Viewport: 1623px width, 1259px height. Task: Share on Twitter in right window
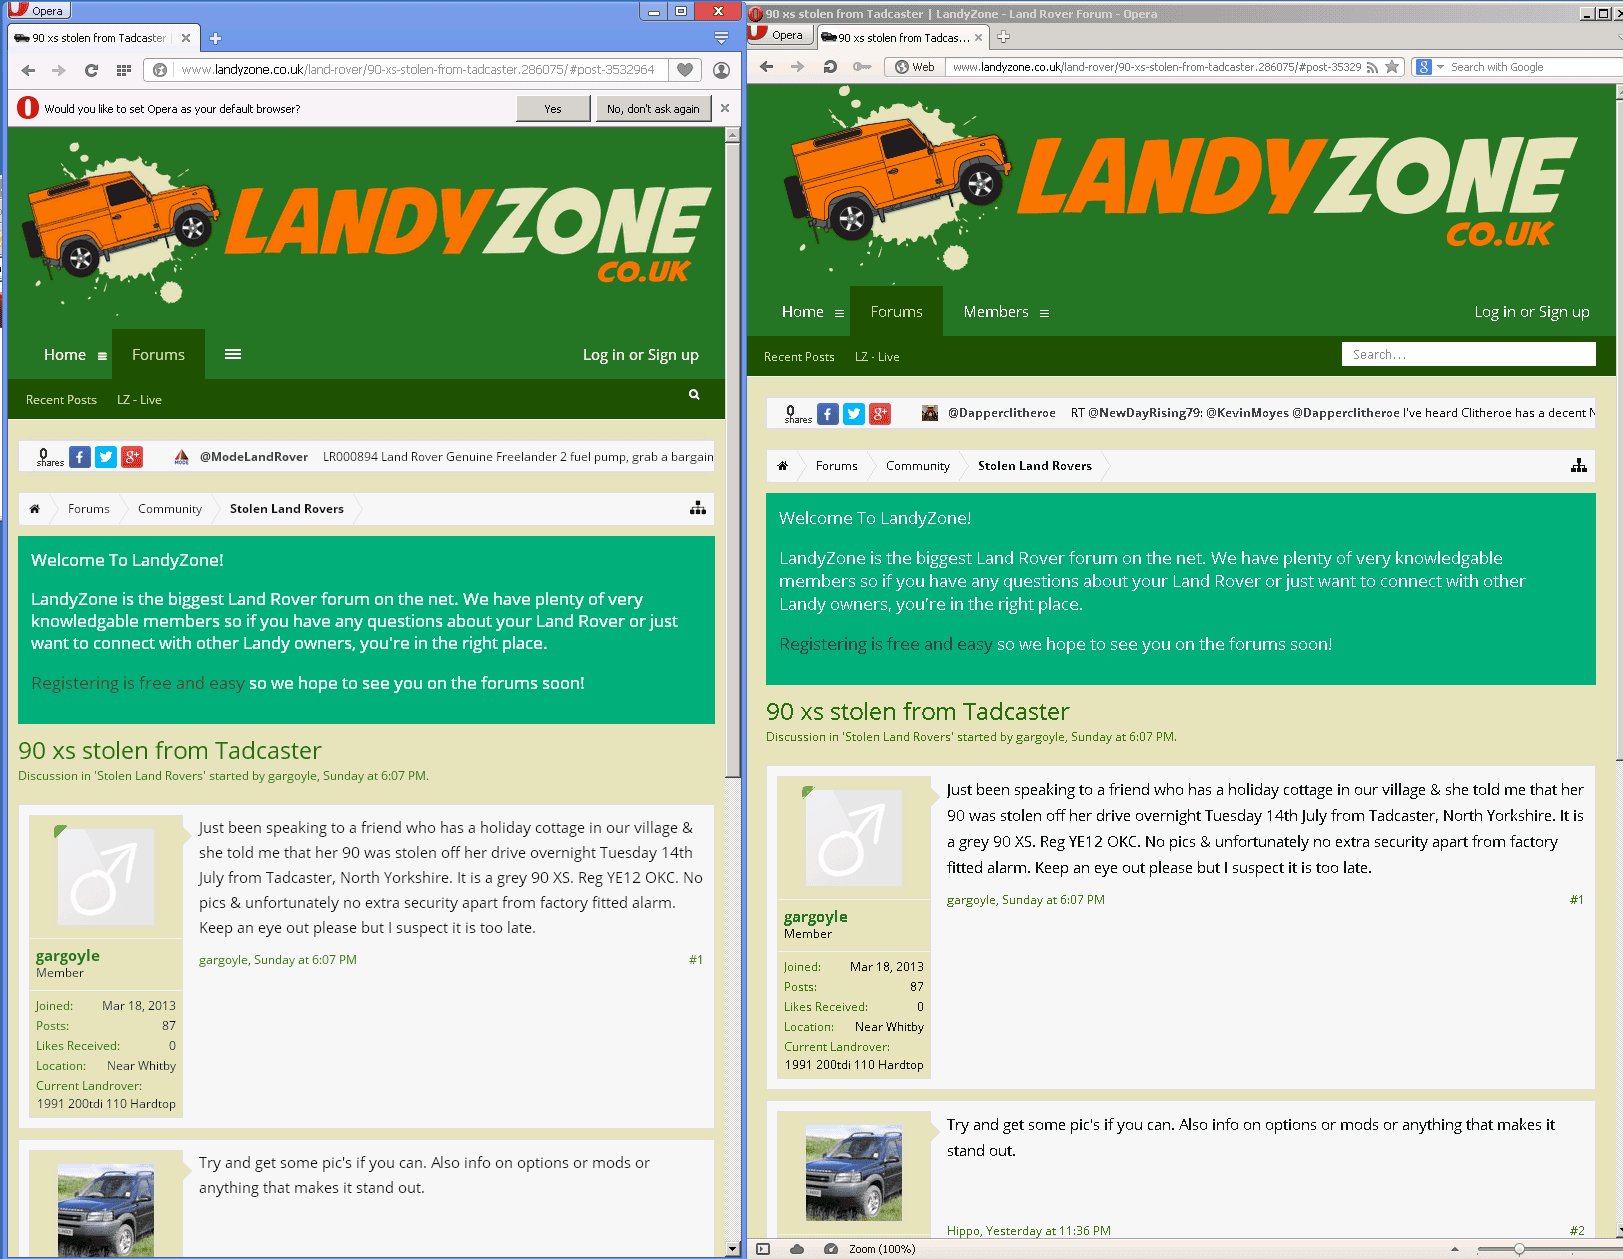(x=854, y=414)
